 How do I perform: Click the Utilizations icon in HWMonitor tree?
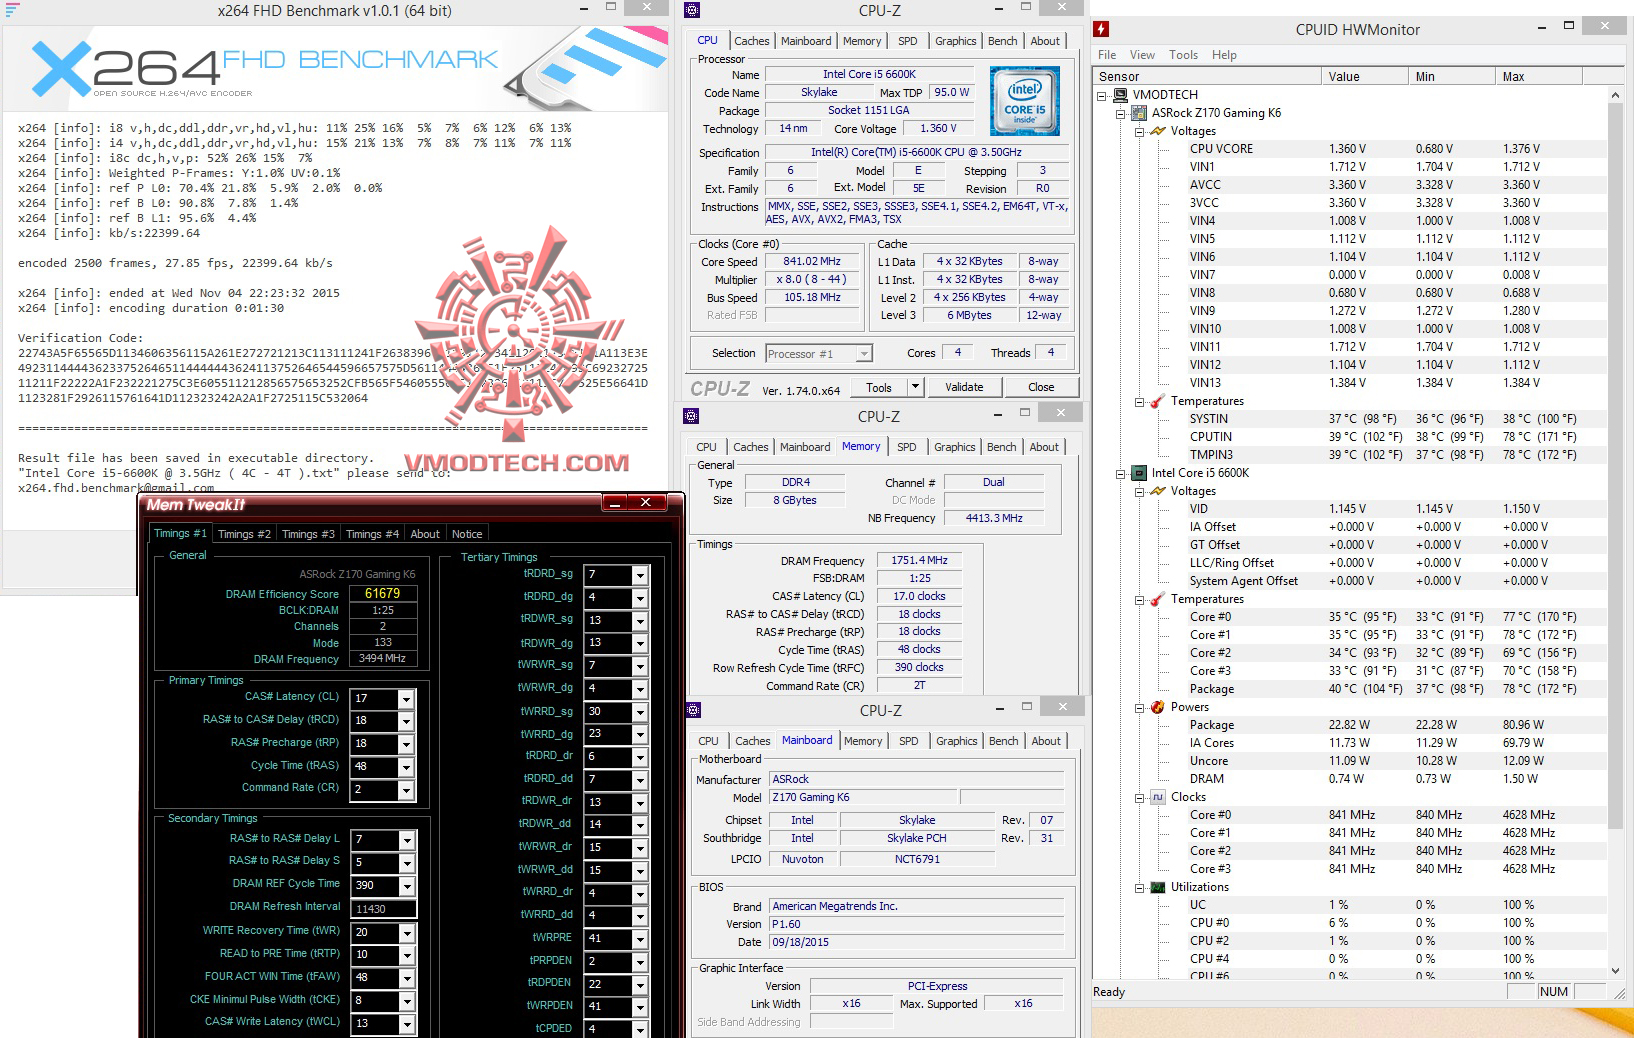click(x=1158, y=887)
